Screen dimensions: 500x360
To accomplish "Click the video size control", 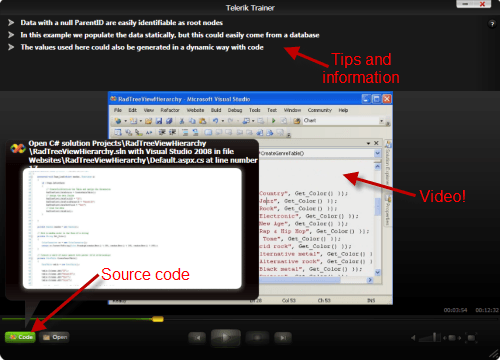I will [x=452, y=338].
